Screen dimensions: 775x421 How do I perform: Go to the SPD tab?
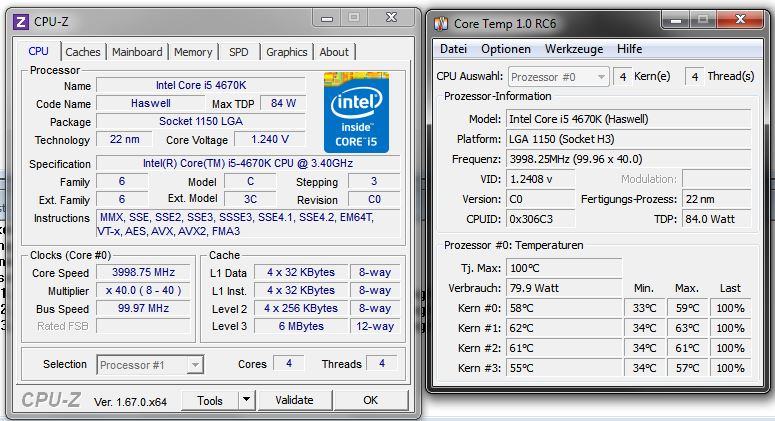click(239, 52)
